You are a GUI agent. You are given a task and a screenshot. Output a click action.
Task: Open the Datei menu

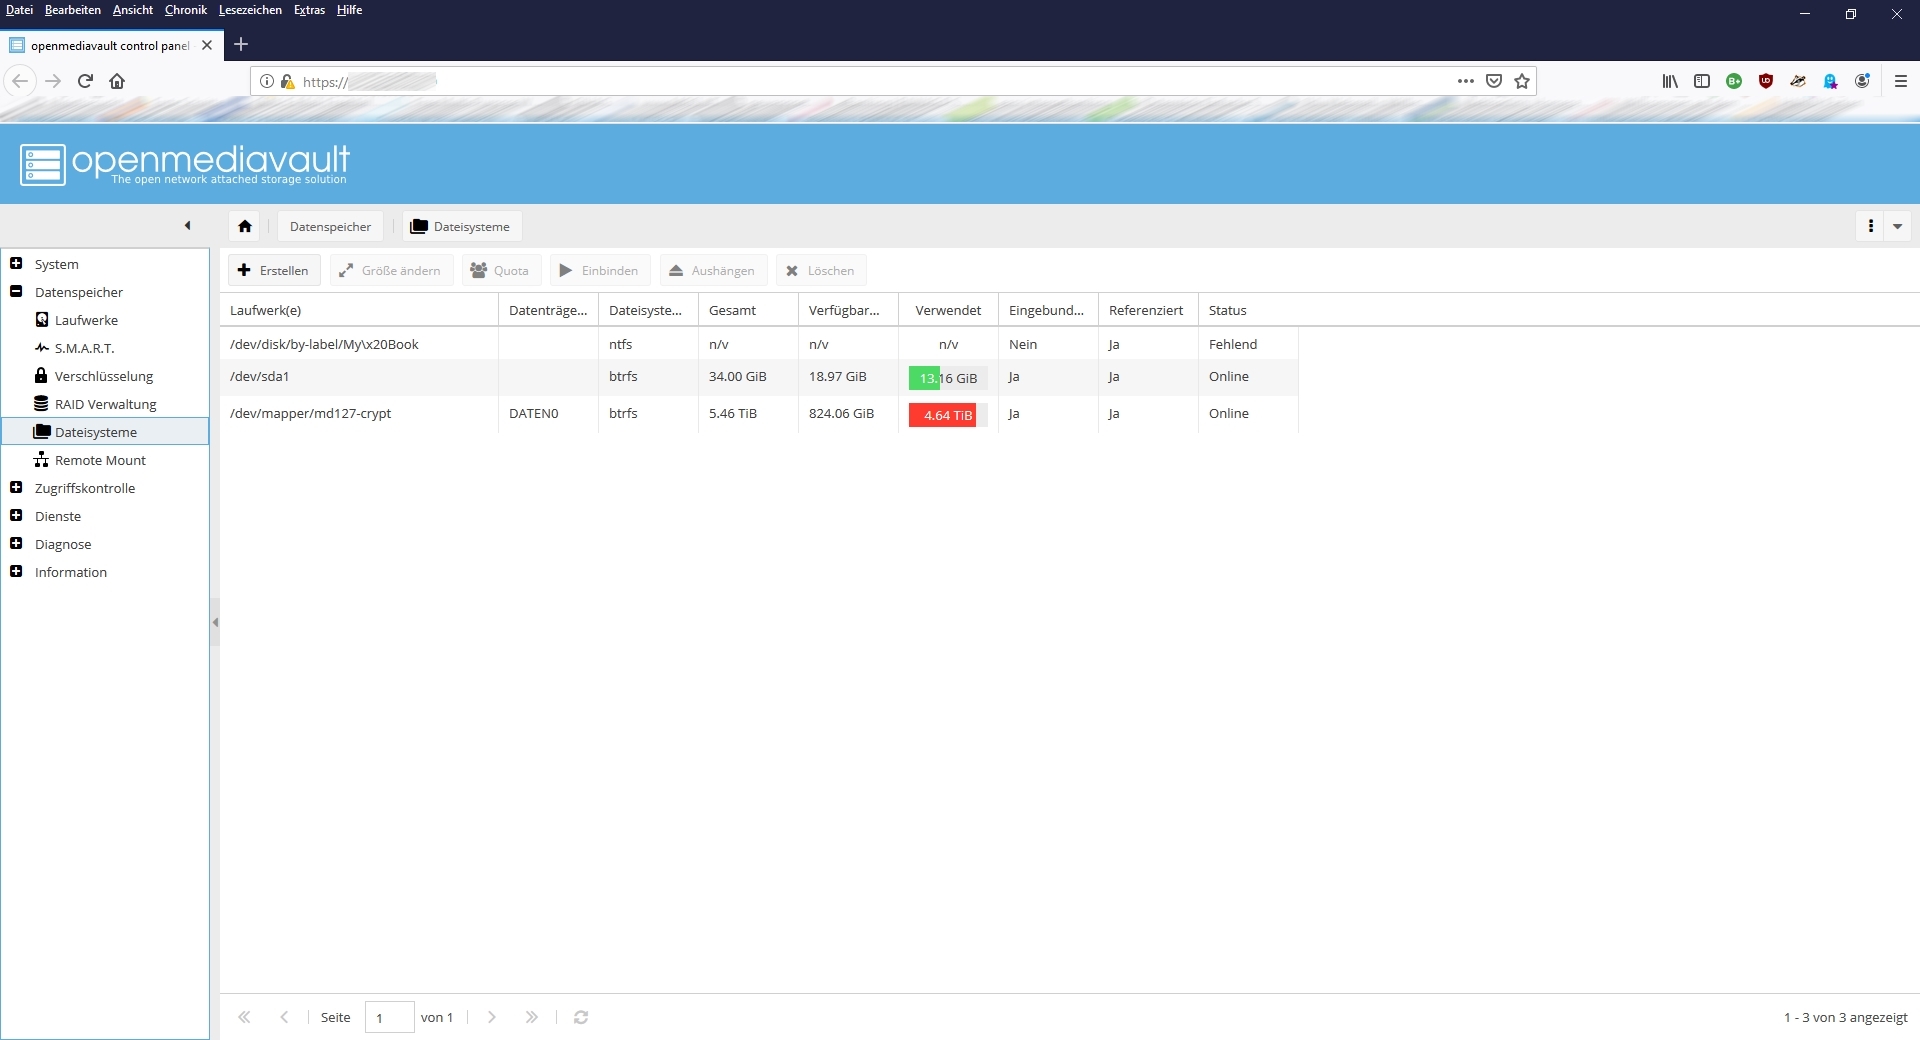coord(19,10)
